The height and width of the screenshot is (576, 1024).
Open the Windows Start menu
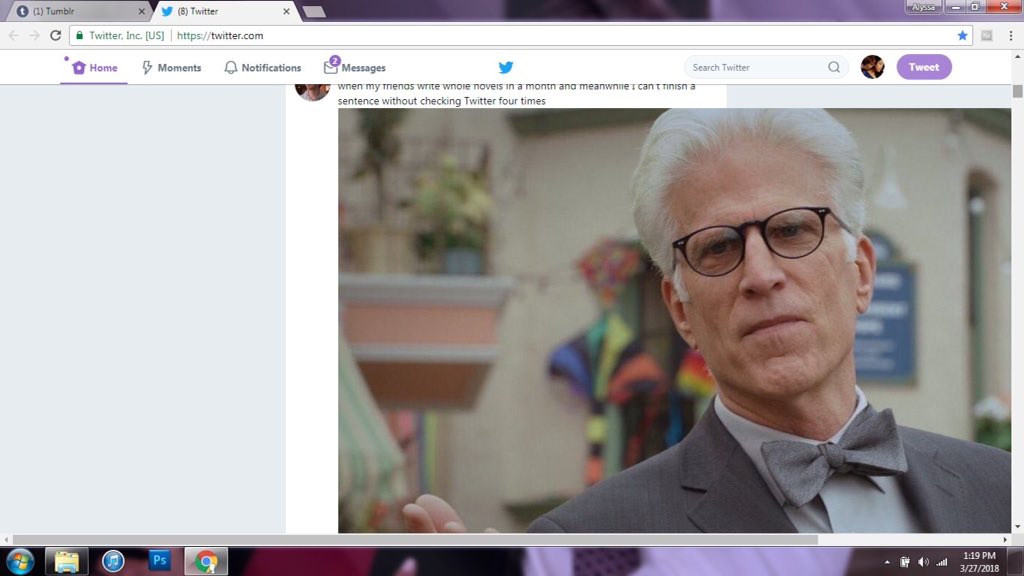(20, 562)
